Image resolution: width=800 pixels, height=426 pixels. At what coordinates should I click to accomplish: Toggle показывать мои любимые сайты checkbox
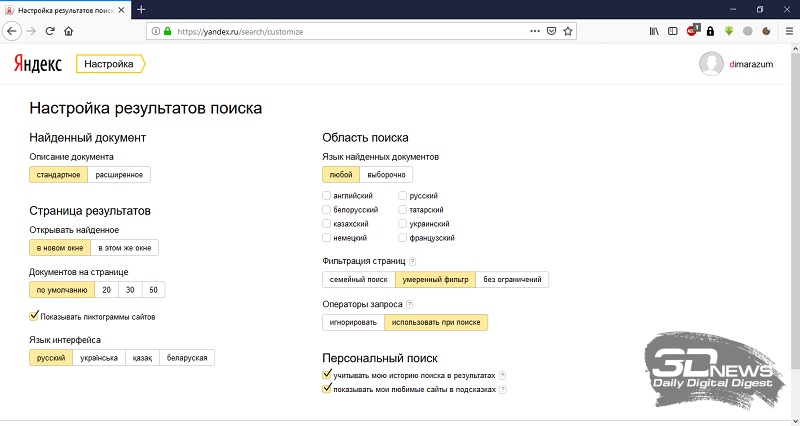(x=327, y=389)
